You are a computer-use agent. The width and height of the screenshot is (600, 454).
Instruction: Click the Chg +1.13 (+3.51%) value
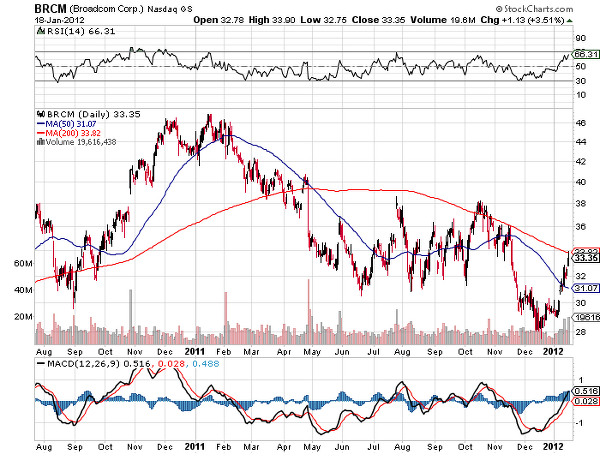click(522, 20)
